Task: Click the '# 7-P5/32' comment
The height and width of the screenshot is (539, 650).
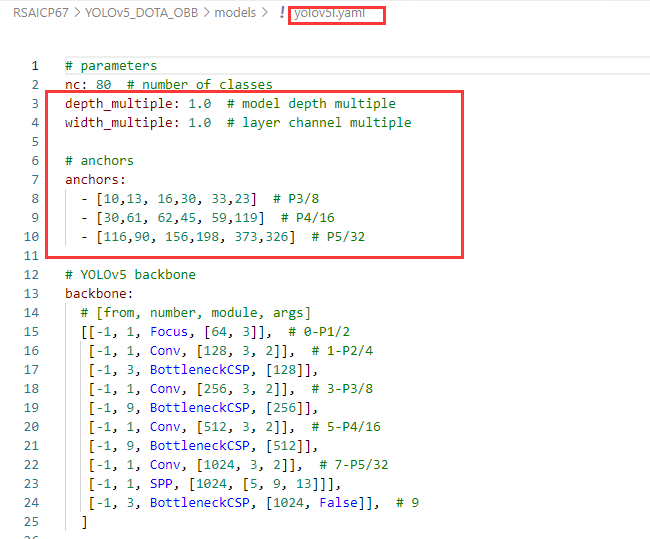Action: 354,465
